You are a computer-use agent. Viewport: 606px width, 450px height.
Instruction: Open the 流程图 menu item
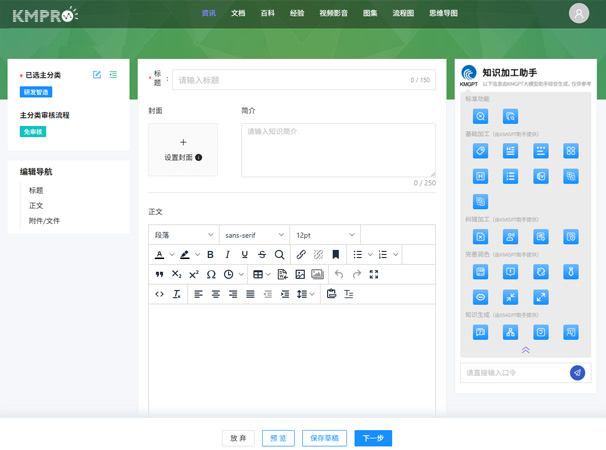[x=403, y=14]
